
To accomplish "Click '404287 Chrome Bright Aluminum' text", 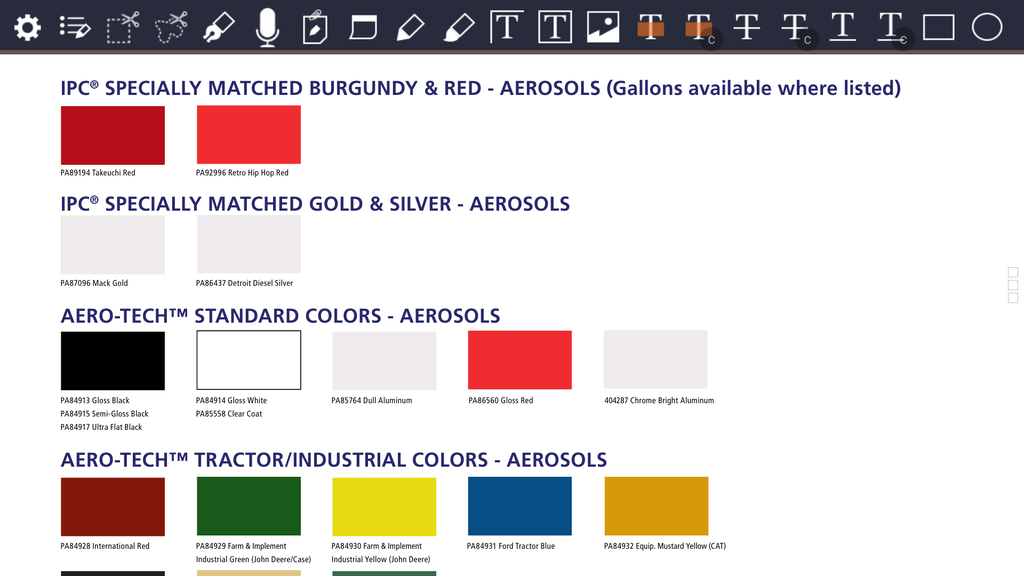I will [659, 400].
